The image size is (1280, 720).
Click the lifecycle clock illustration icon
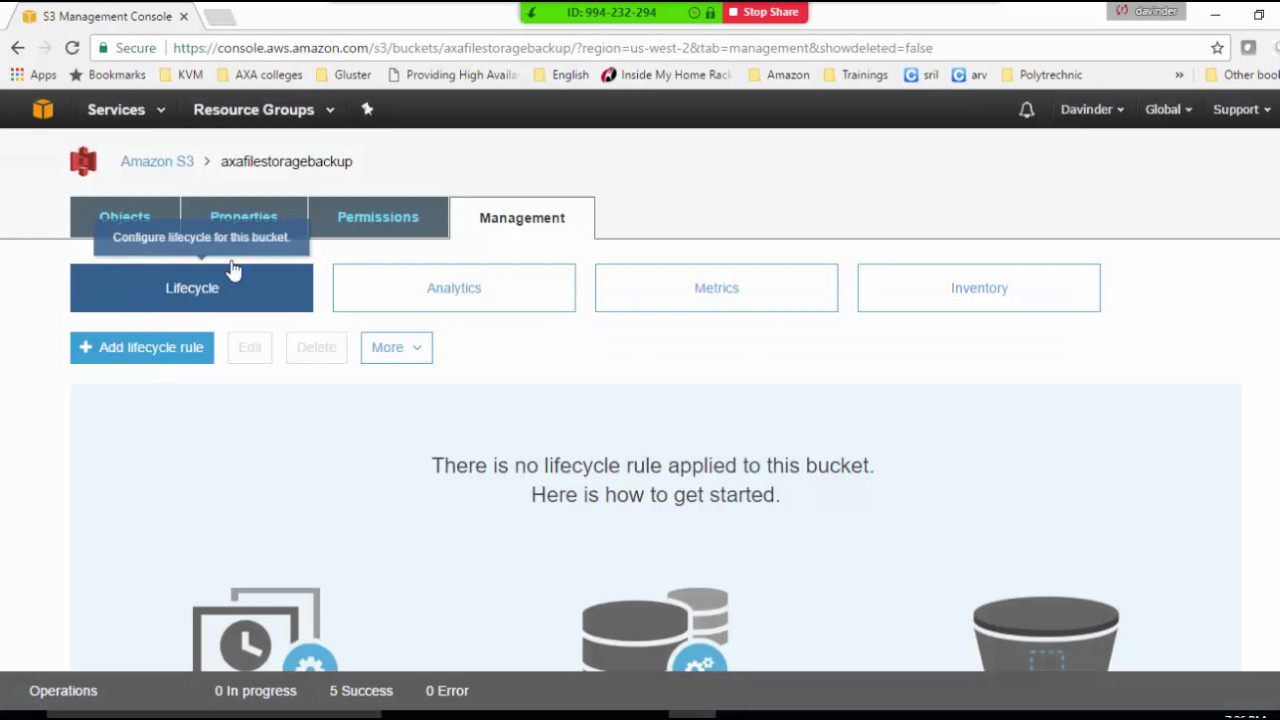265,630
